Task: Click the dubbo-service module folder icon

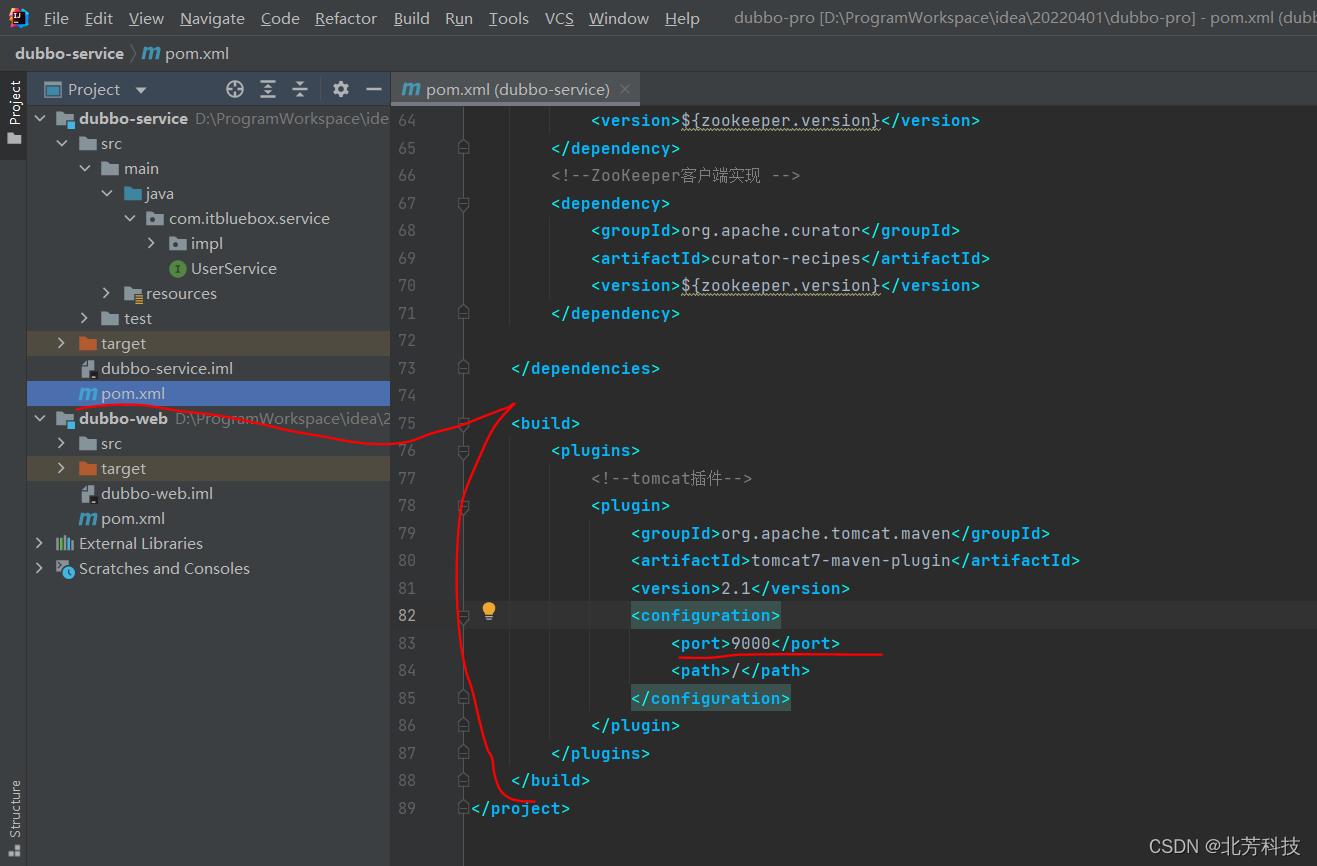Action: tap(65, 119)
